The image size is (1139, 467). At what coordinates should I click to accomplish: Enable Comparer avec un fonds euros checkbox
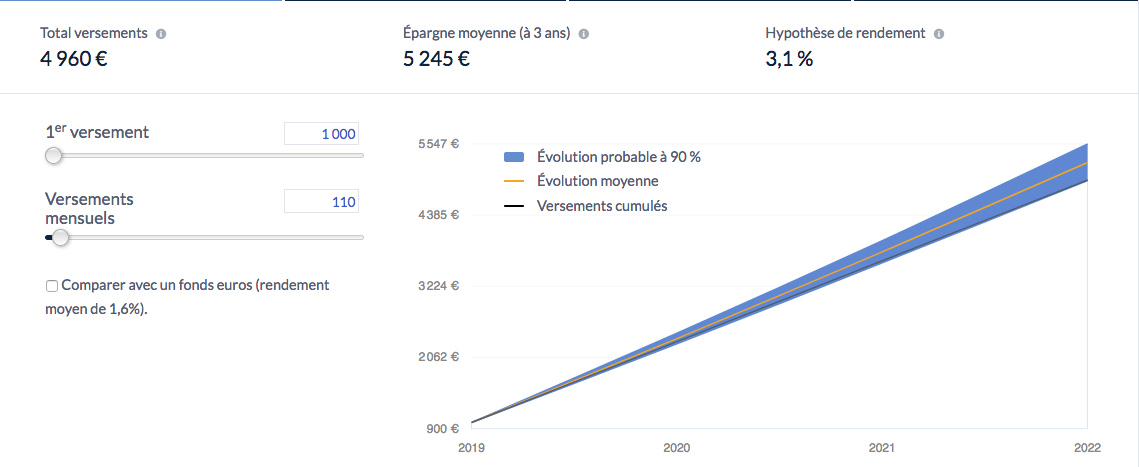pos(52,286)
